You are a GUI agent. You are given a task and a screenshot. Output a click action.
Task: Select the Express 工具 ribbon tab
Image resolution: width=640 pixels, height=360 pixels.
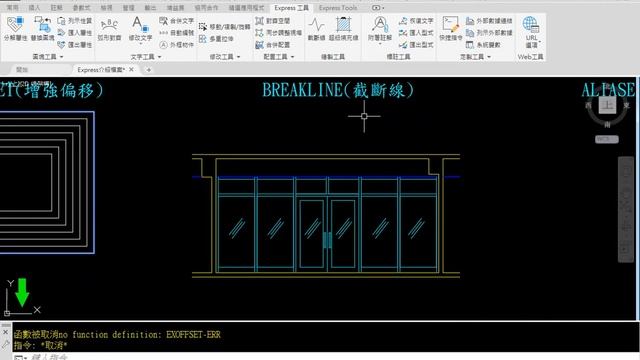[291, 8]
